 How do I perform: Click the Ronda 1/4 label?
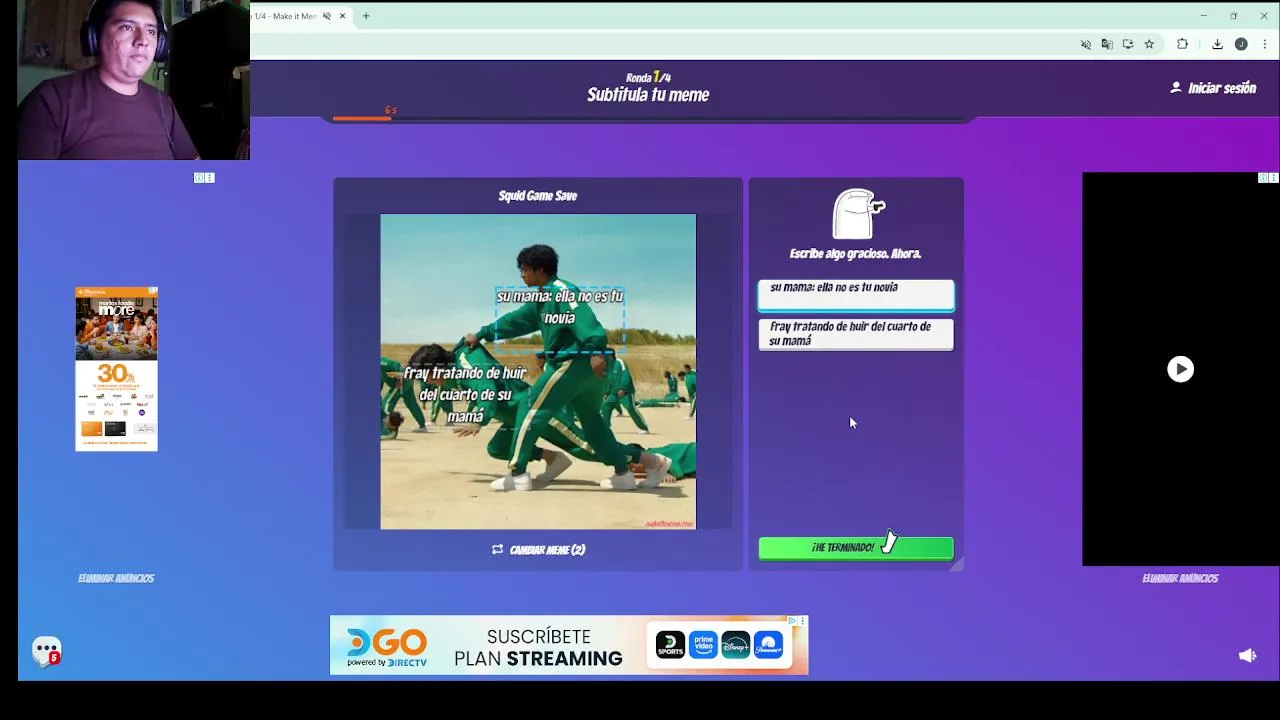pyautogui.click(x=648, y=77)
